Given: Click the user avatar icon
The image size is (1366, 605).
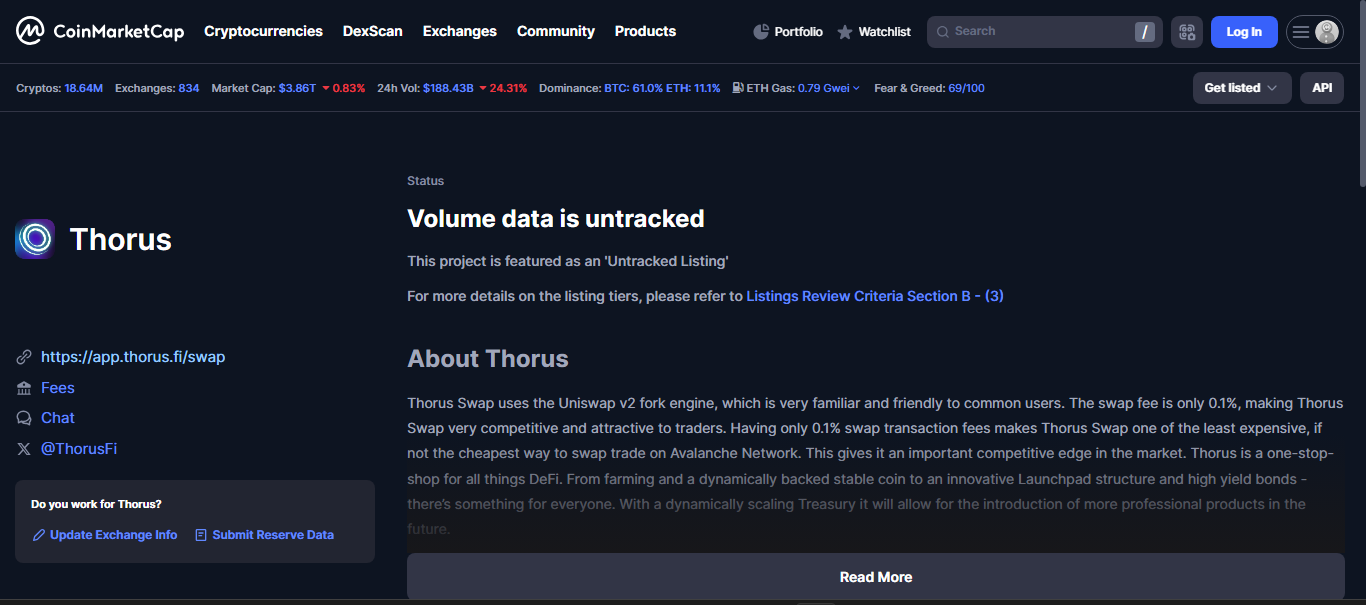Looking at the screenshot, I should point(1327,32).
